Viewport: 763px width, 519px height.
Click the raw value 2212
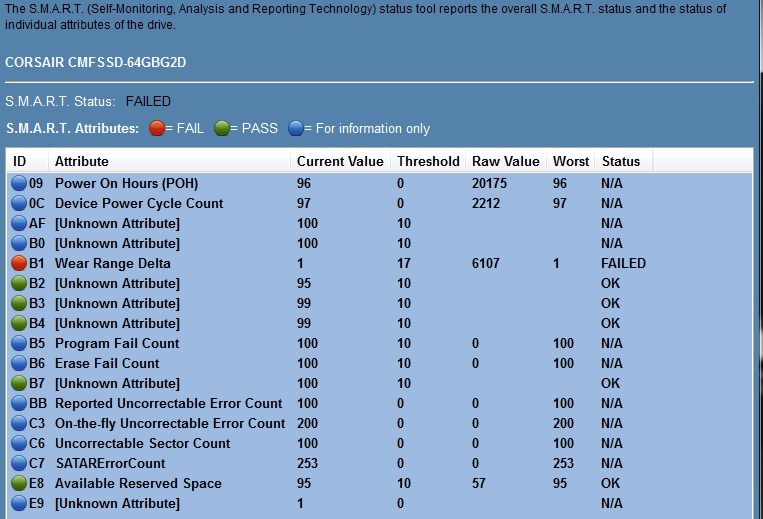coord(486,203)
